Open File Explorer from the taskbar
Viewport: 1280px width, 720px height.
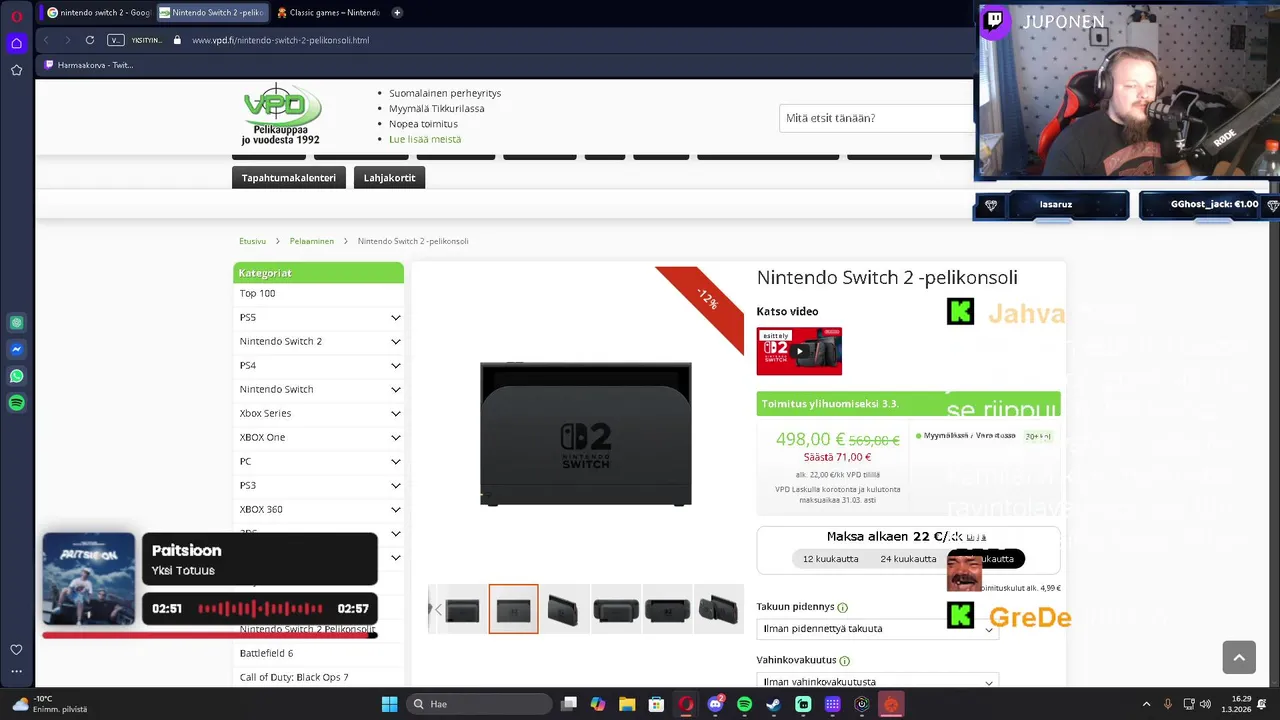click(627, 704)
